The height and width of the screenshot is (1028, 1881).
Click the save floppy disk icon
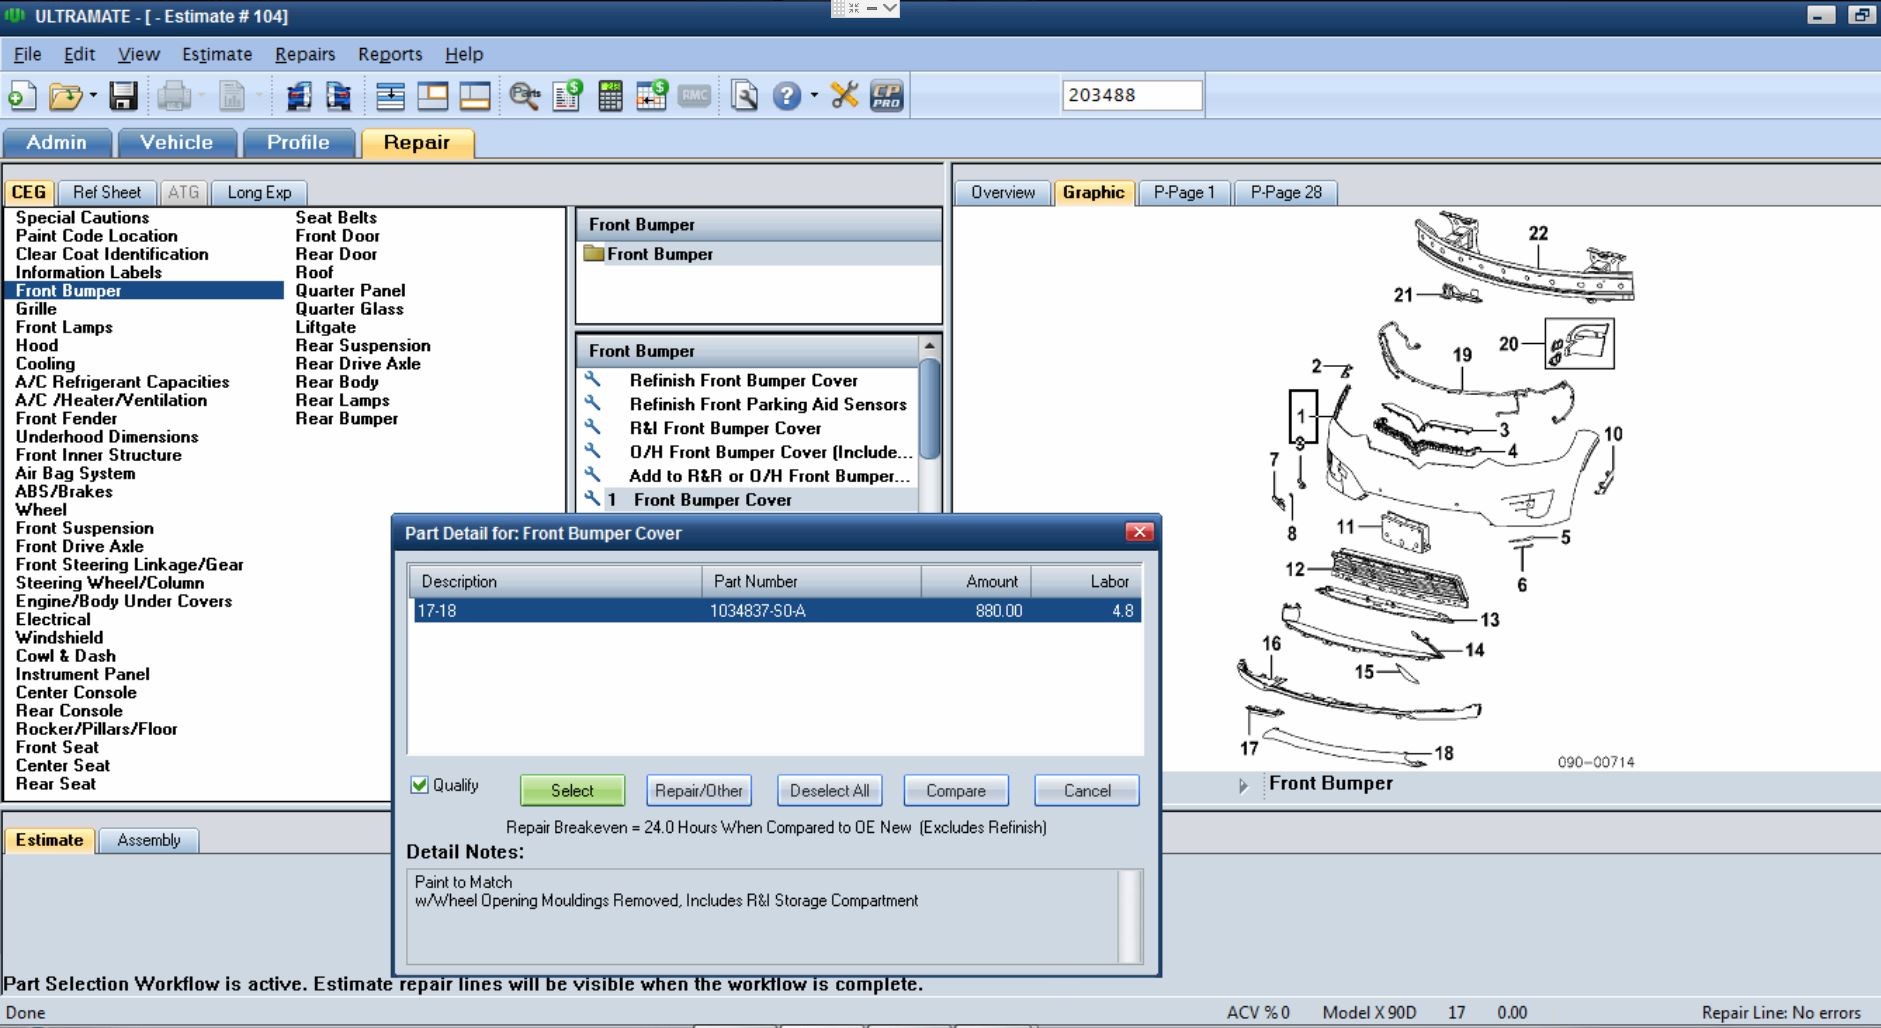[x=123, y=96]
